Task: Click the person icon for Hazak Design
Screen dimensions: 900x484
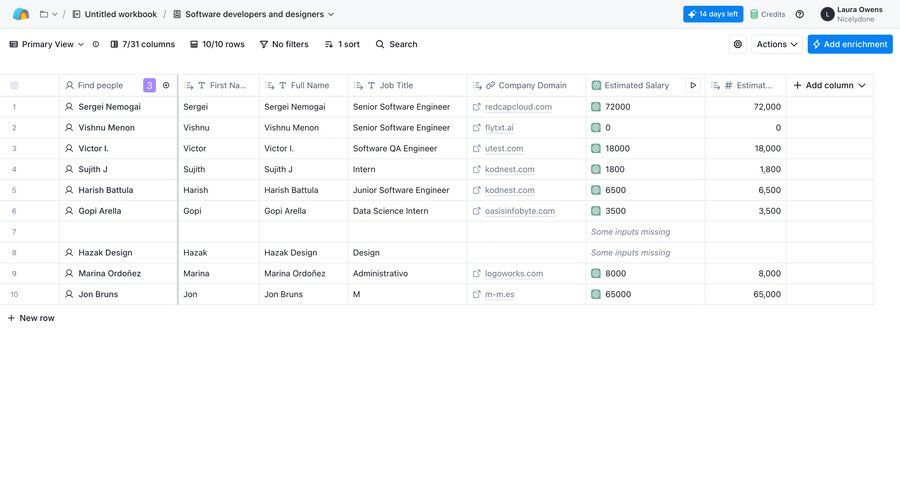Action: (69, 253)
